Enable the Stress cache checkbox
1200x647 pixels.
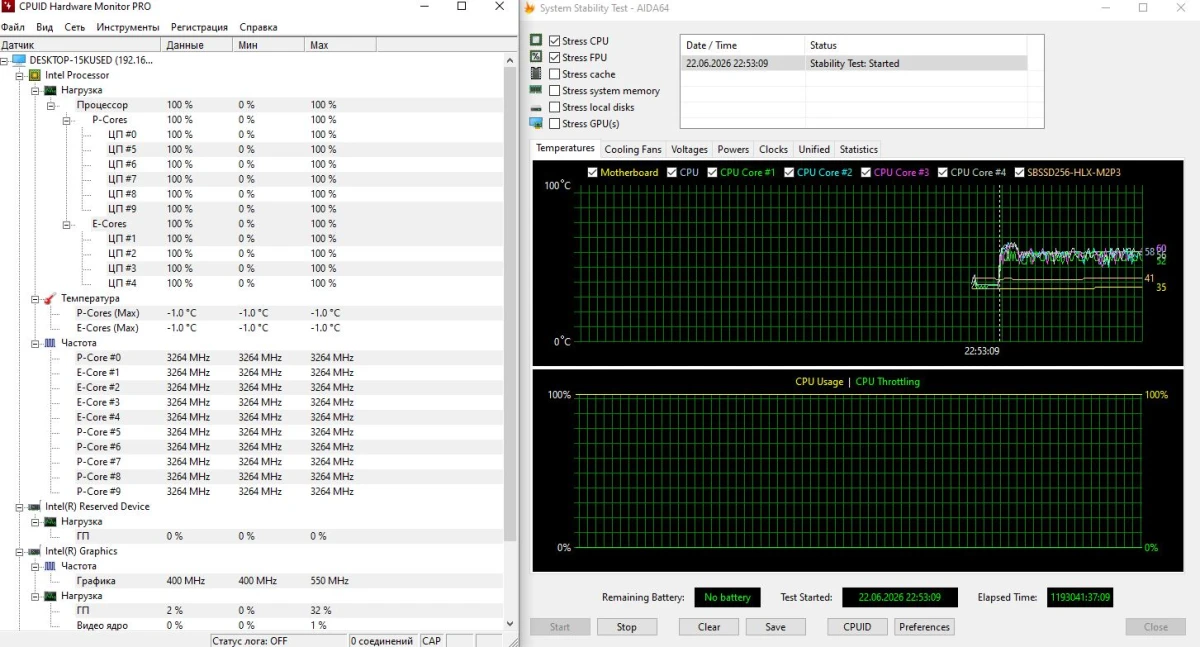pyautogui.click(x=554, y=74)
